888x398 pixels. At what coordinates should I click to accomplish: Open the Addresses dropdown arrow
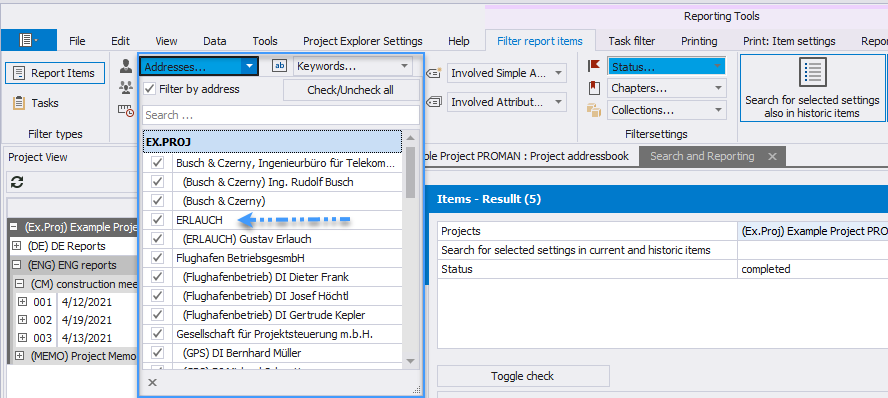click(249, 66)
